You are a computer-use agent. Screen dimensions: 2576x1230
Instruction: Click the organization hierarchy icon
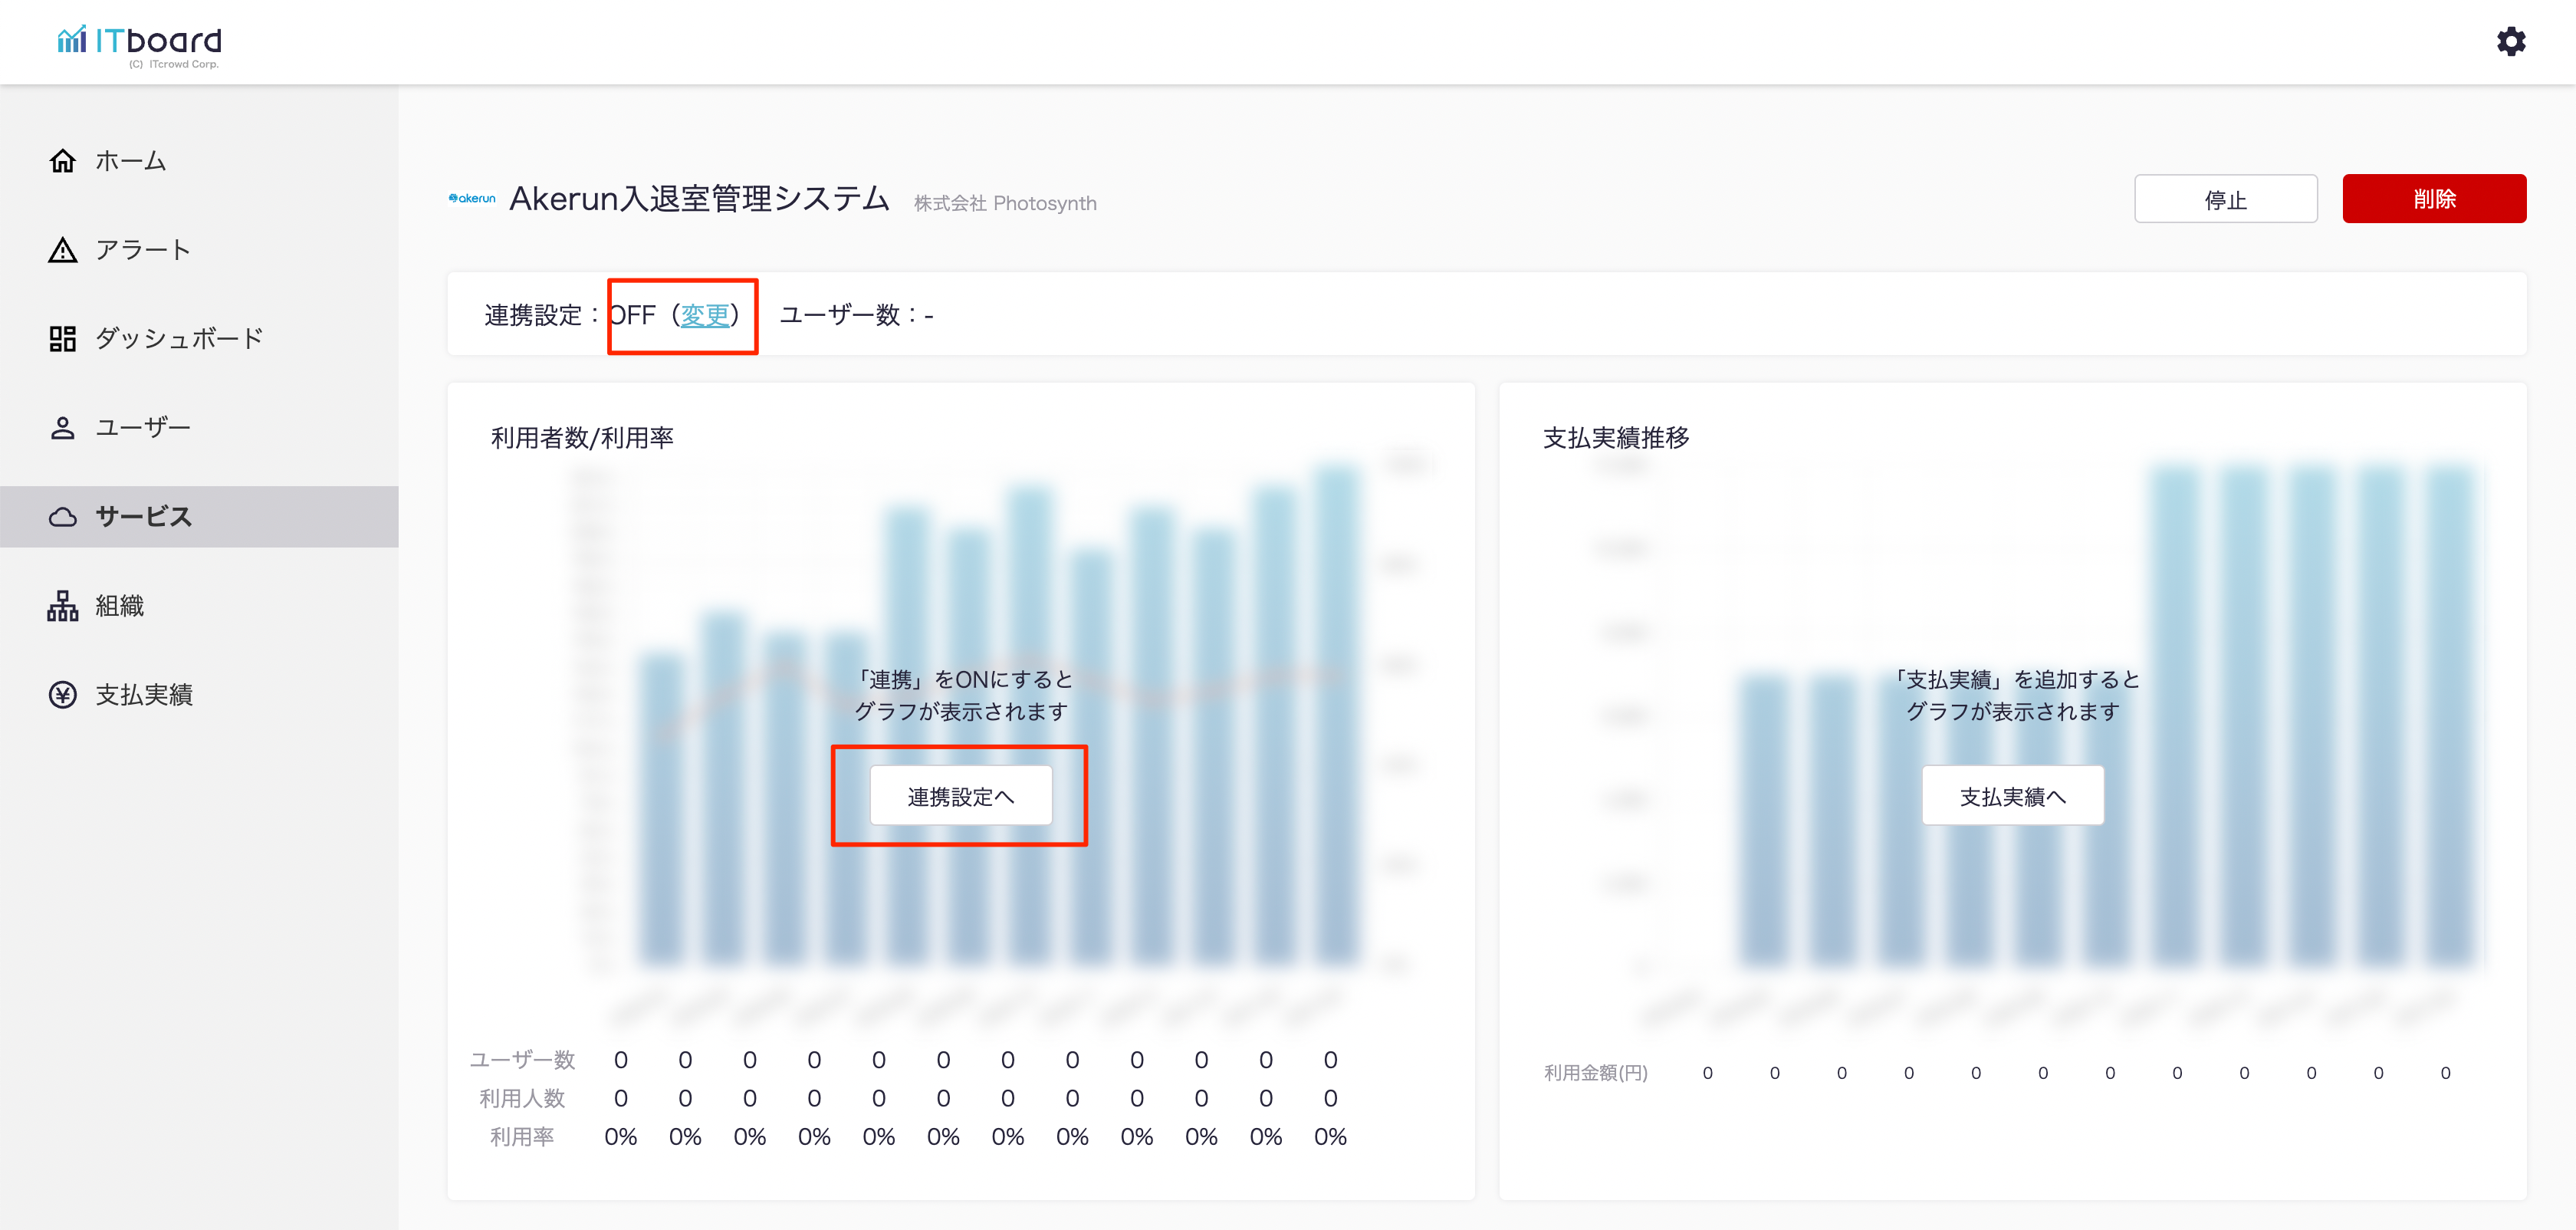(x=63, y=606)
